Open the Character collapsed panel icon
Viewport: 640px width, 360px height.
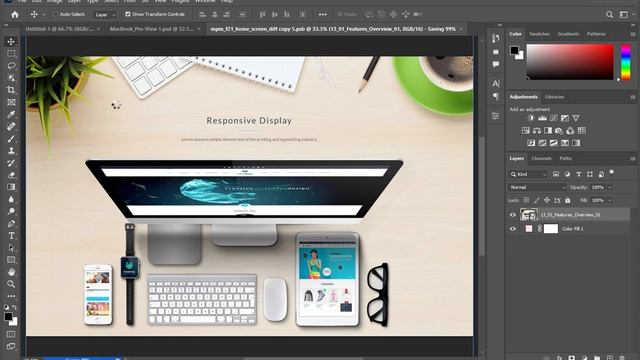click(496, 84)
